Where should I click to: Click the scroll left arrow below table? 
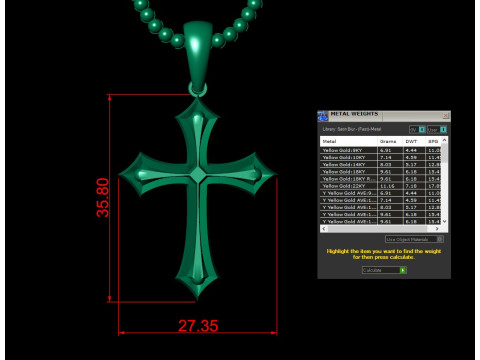[x=324, y=229]
